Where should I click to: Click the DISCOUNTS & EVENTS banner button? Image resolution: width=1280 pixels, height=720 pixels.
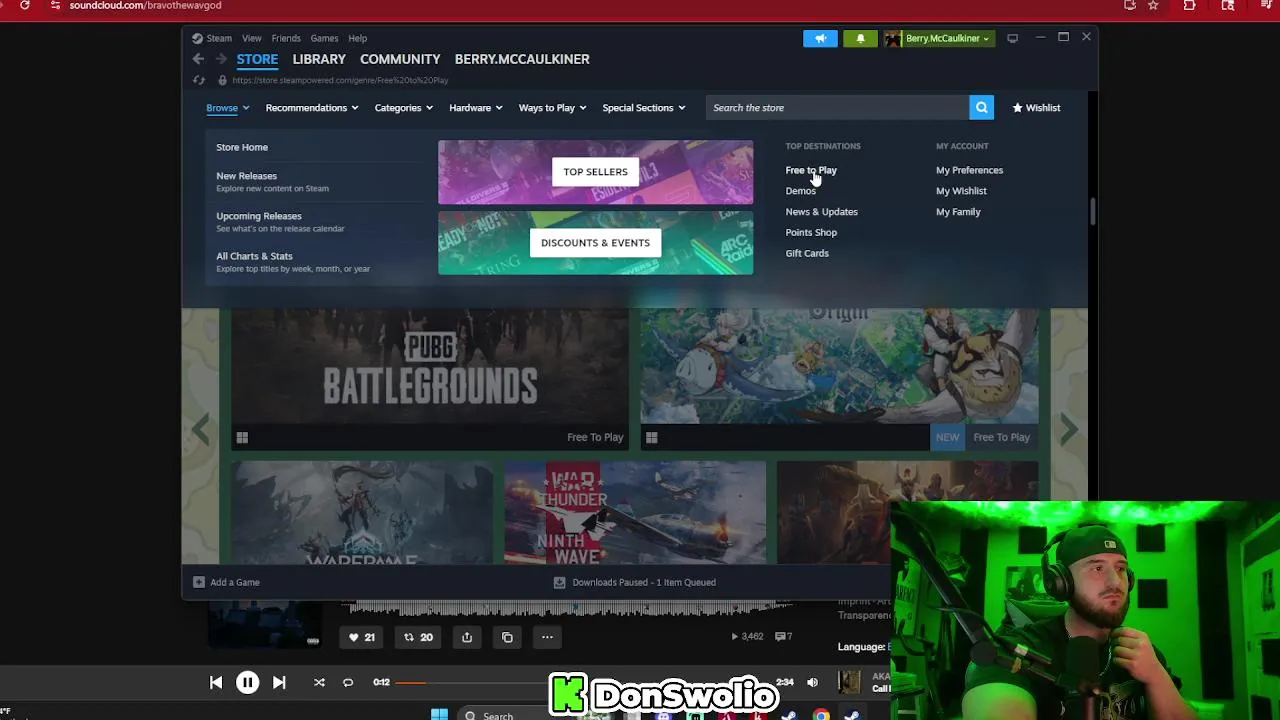pyautogui.click(x=595, y=243)
